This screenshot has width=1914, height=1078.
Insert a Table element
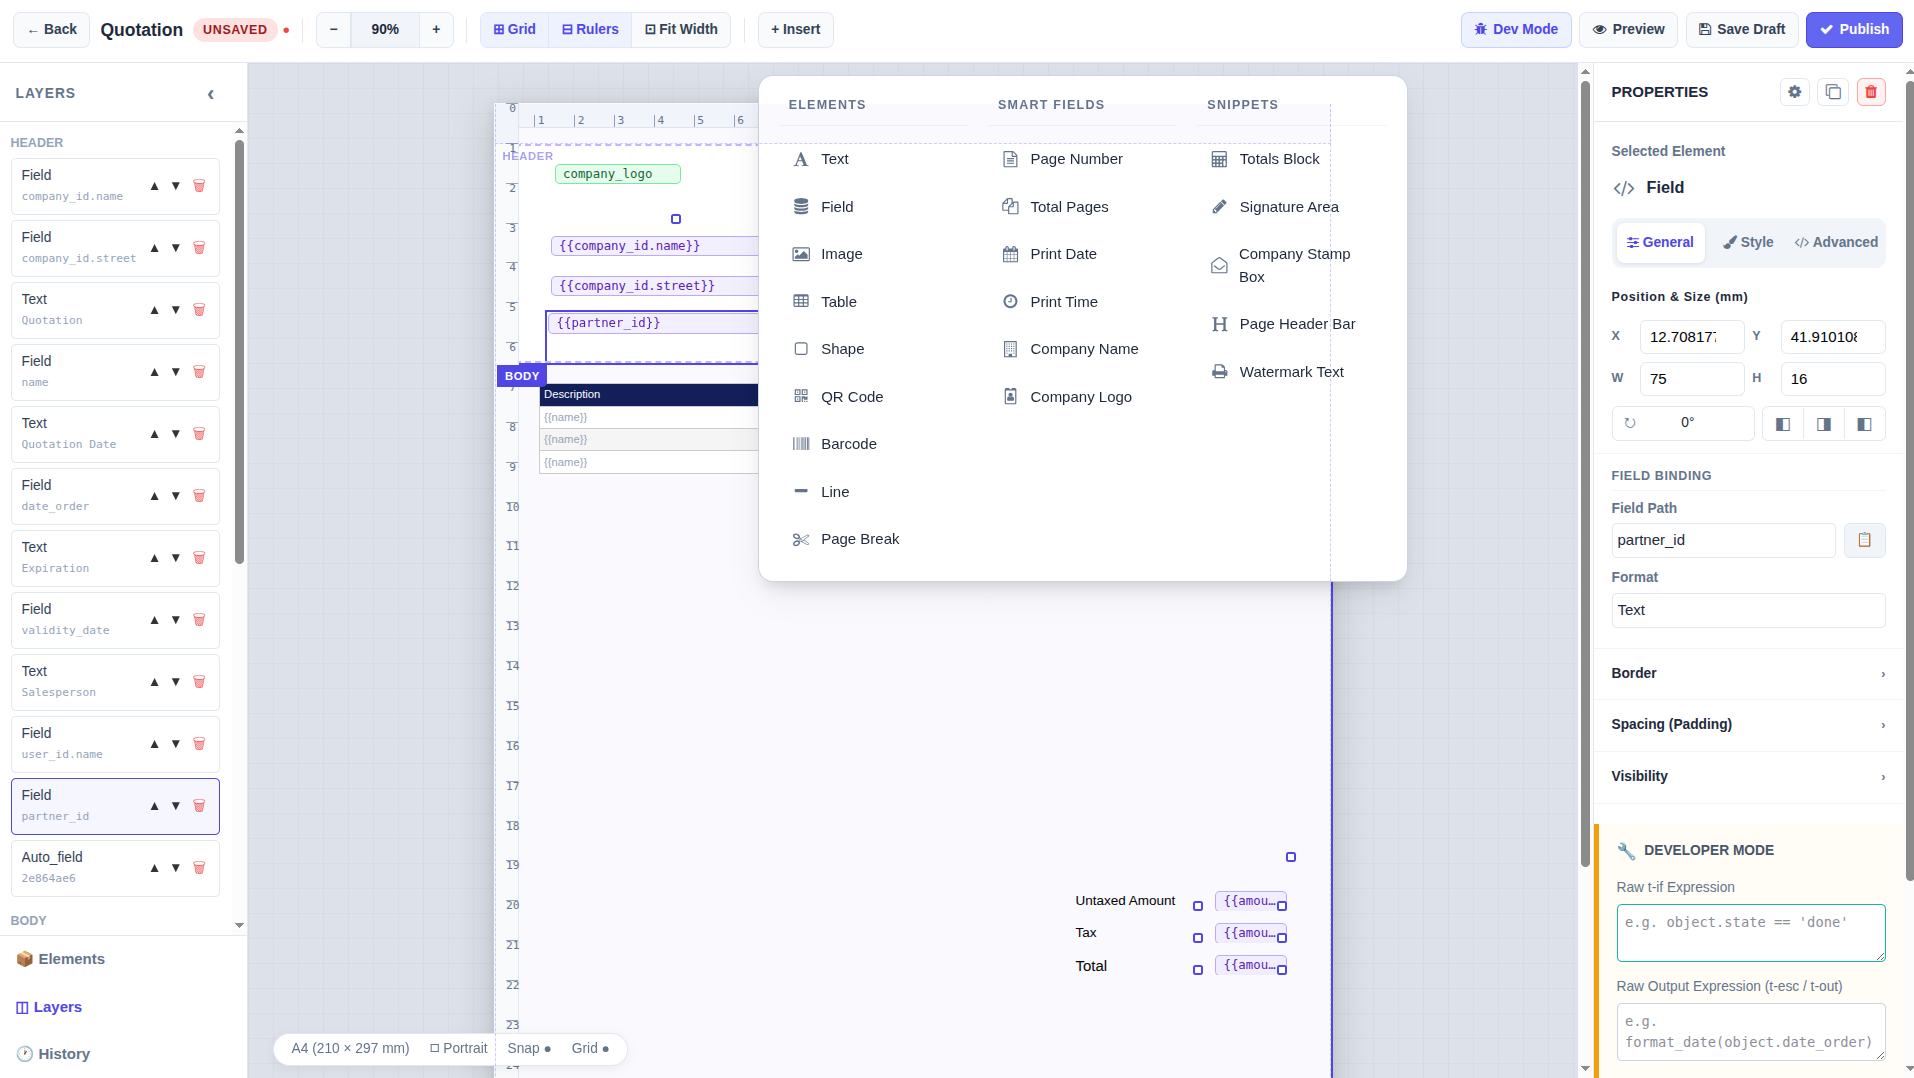point(826,302)
